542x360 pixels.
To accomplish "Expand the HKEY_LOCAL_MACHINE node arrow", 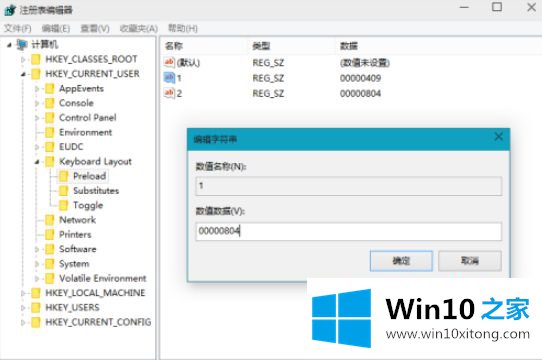I will click(23, 293).
